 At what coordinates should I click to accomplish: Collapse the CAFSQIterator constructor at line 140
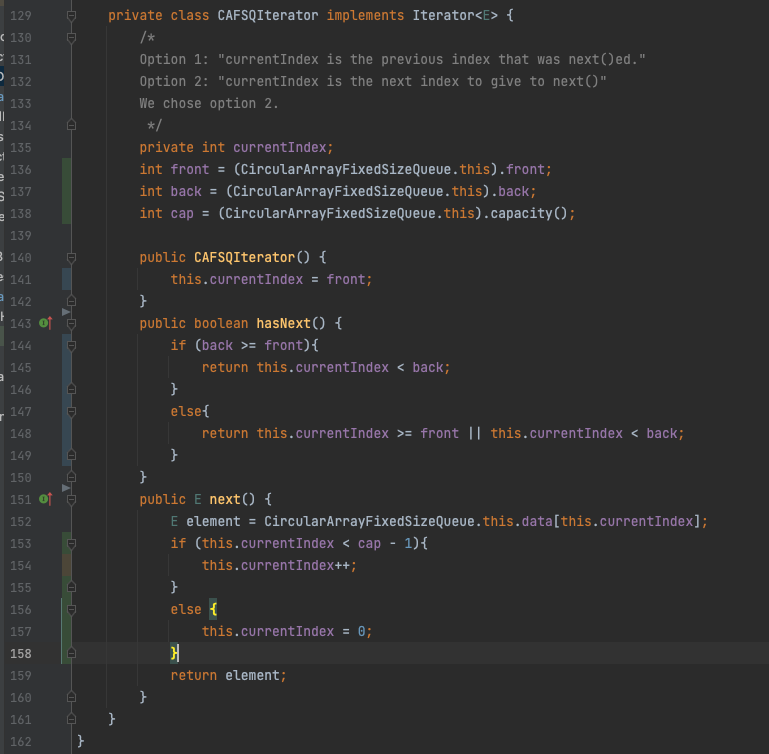click(71, 257)
